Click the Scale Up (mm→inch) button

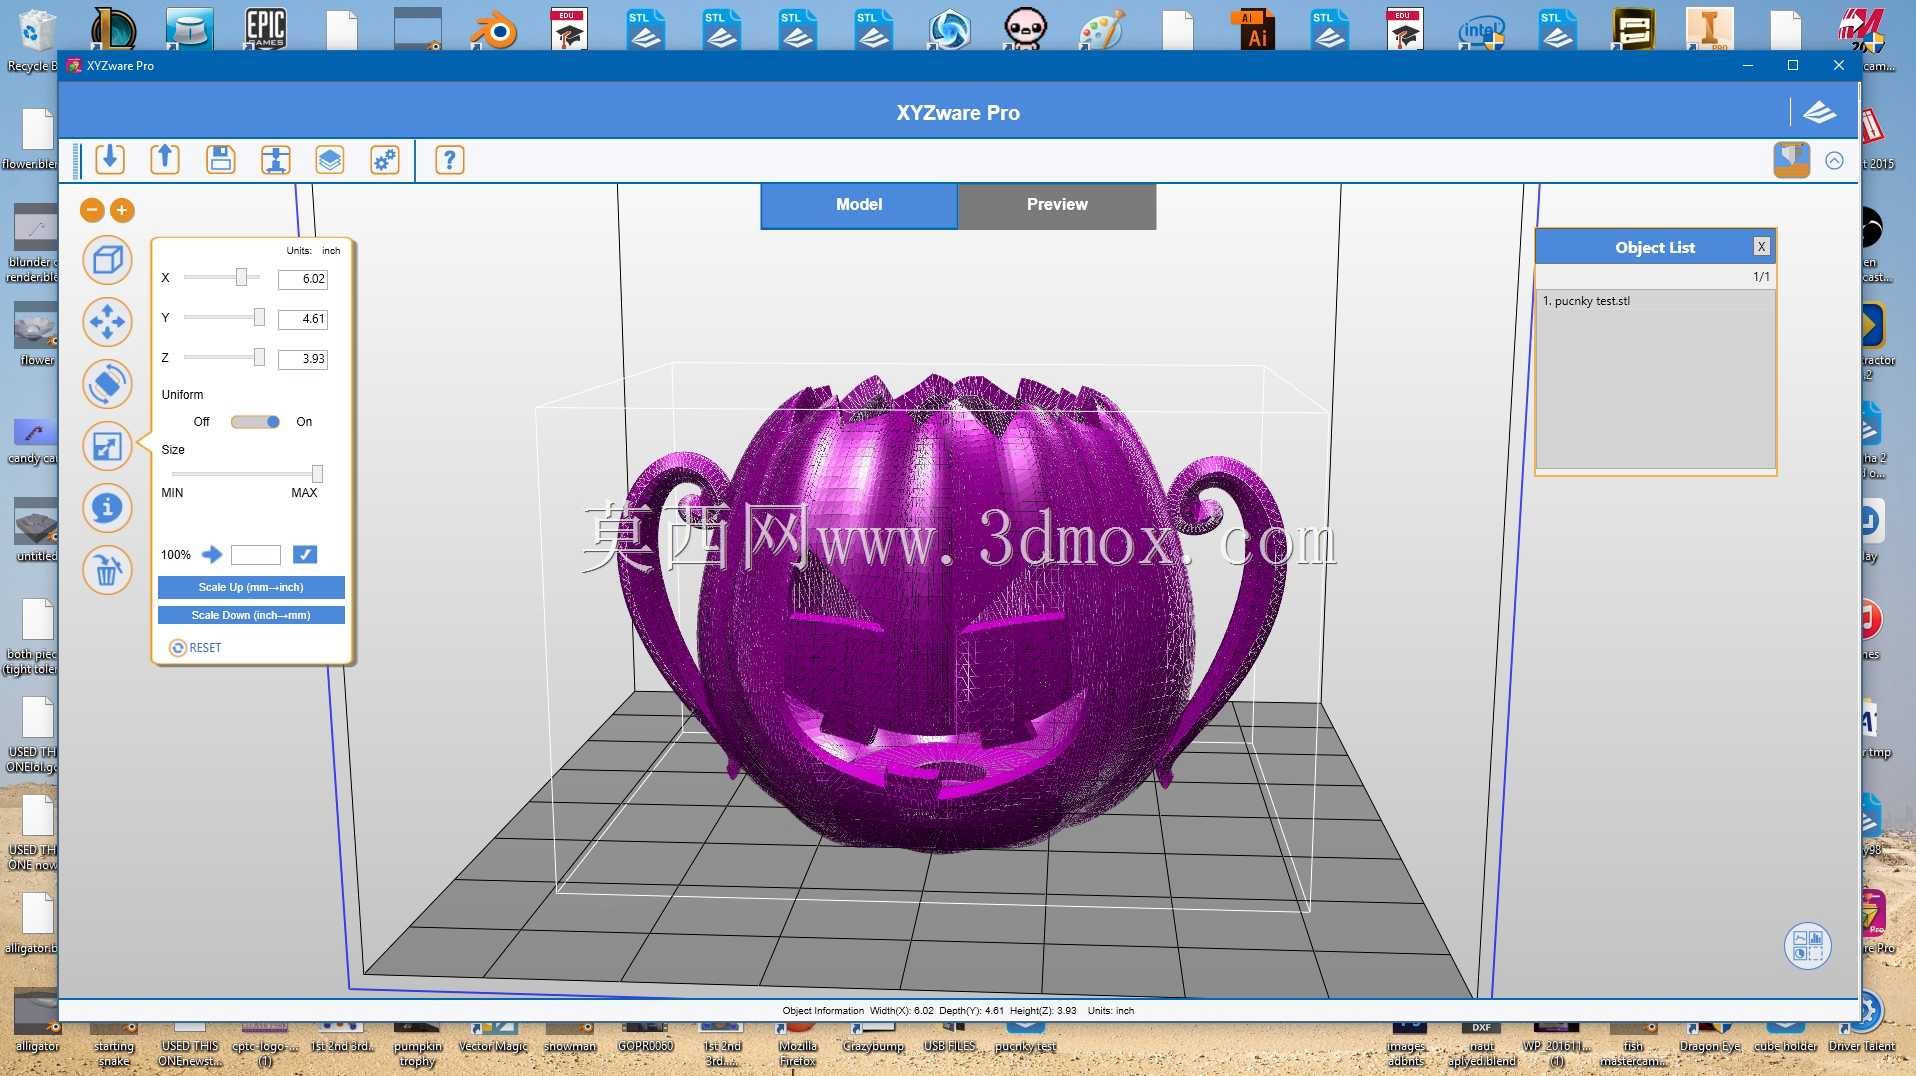[251, 587]
